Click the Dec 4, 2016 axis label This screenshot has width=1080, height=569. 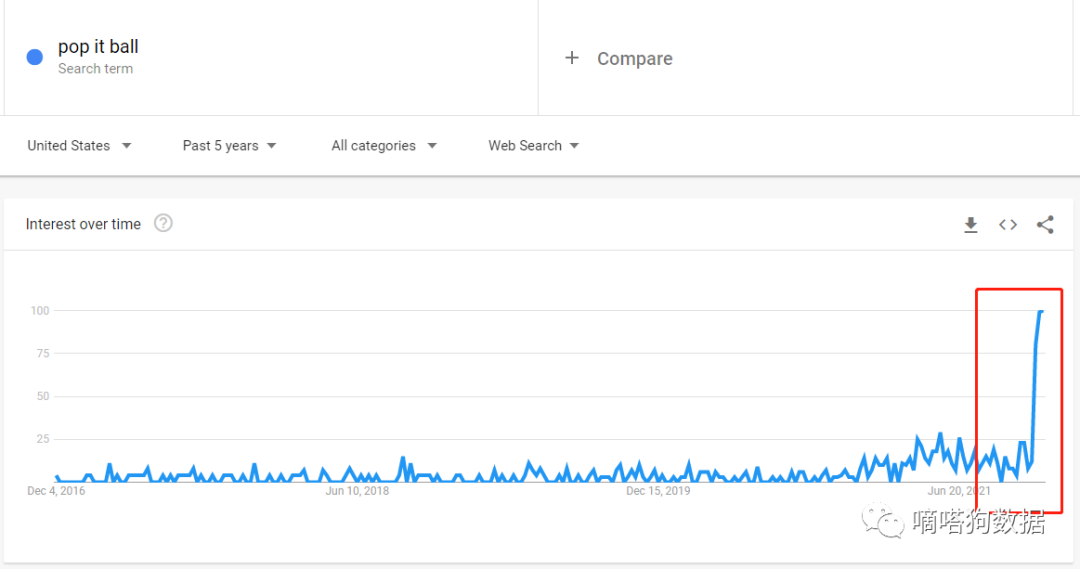click(56, 491)
